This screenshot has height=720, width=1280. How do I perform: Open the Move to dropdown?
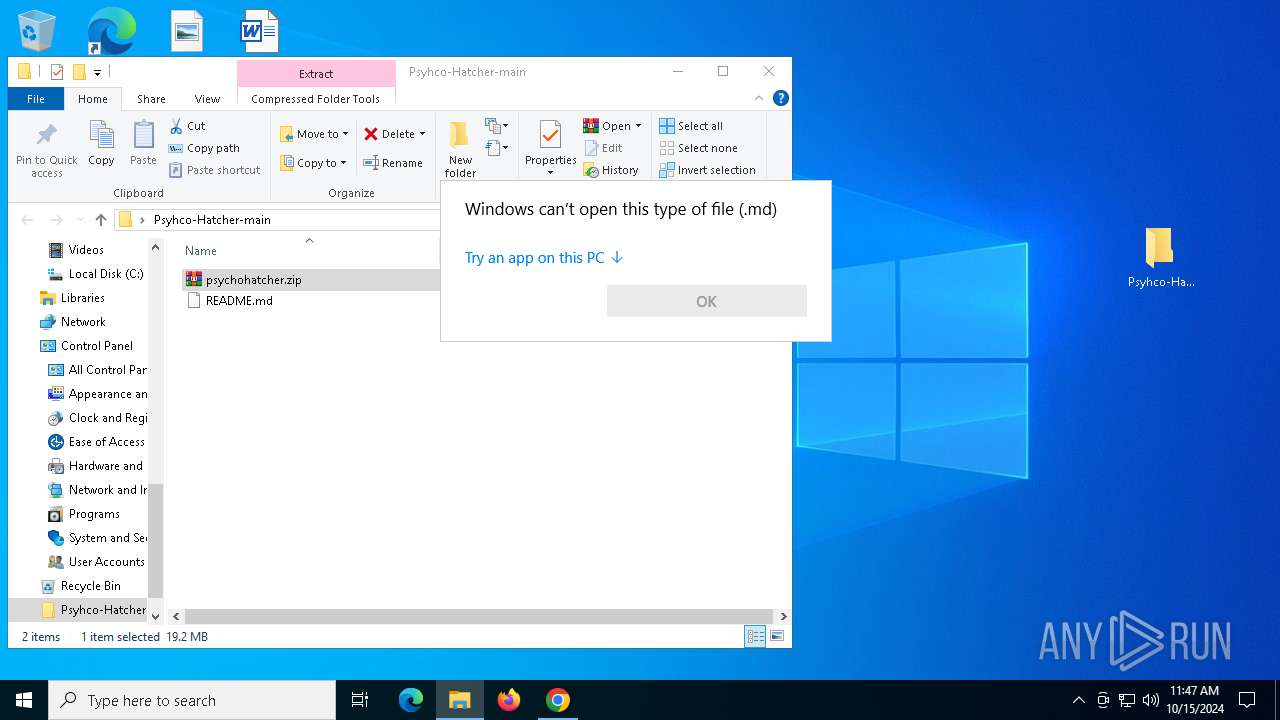click(x=314, y=134)
